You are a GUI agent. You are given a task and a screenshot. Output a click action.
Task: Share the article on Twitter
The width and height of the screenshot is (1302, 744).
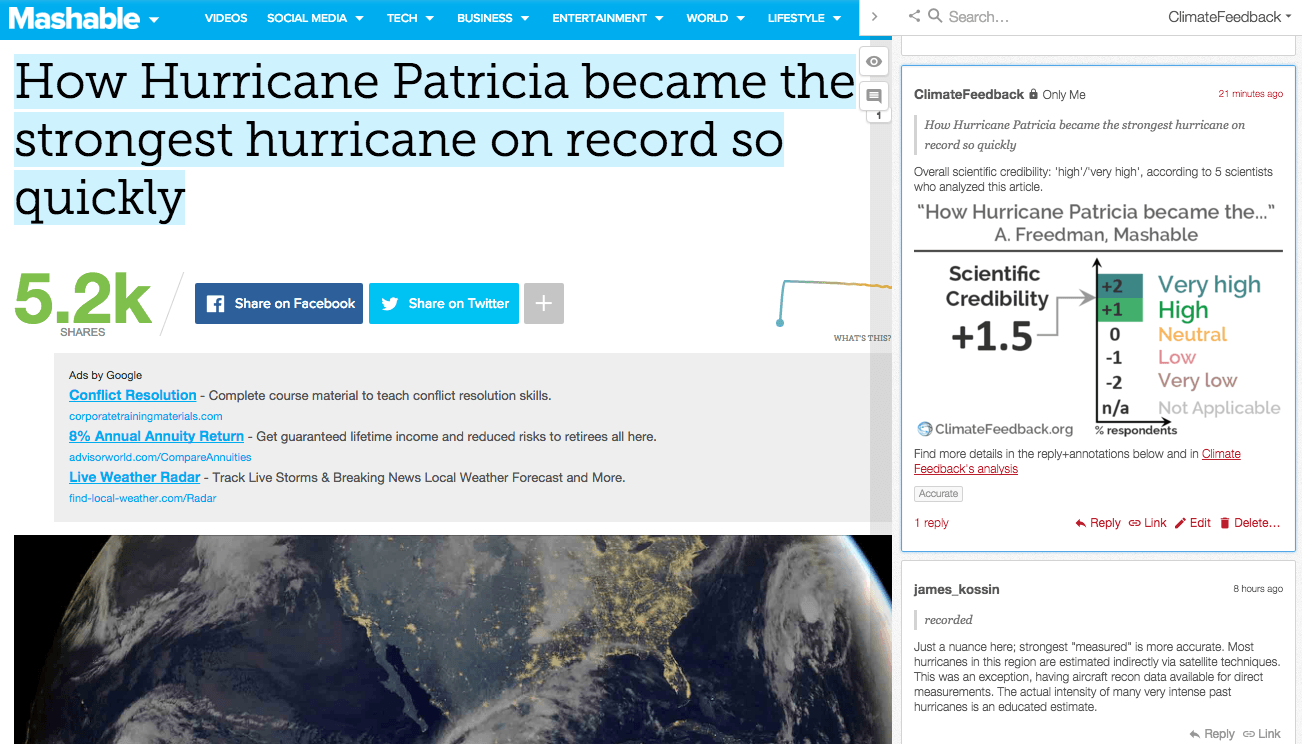click(x=444, y=303)
